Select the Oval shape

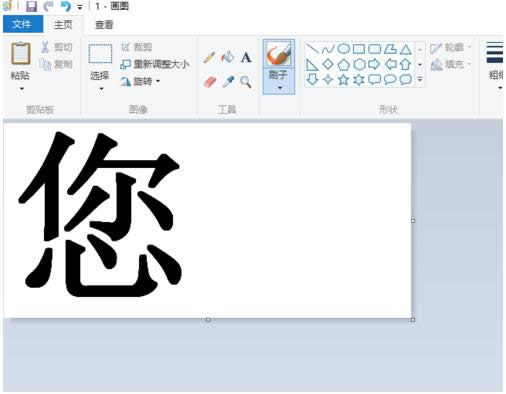[343, 49]
